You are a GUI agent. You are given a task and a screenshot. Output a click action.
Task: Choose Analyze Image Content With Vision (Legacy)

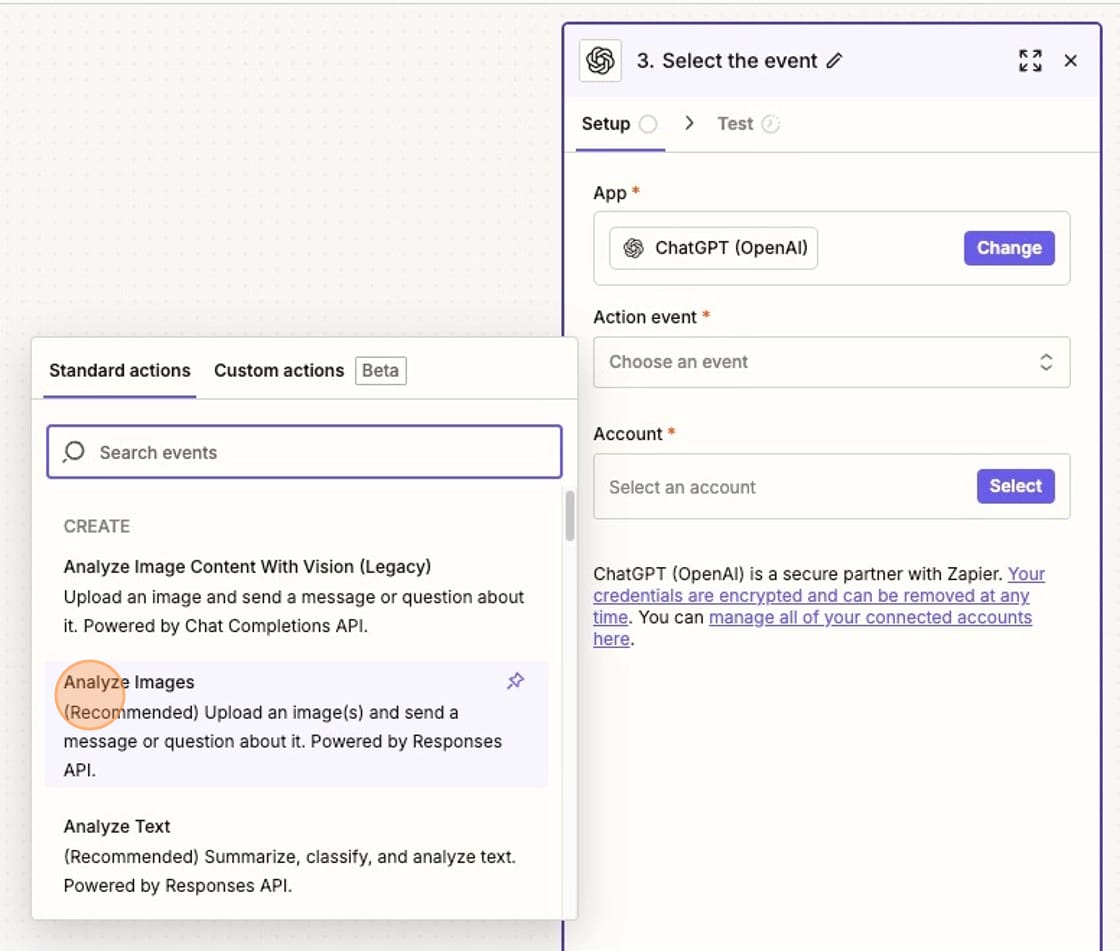[296, 596]
